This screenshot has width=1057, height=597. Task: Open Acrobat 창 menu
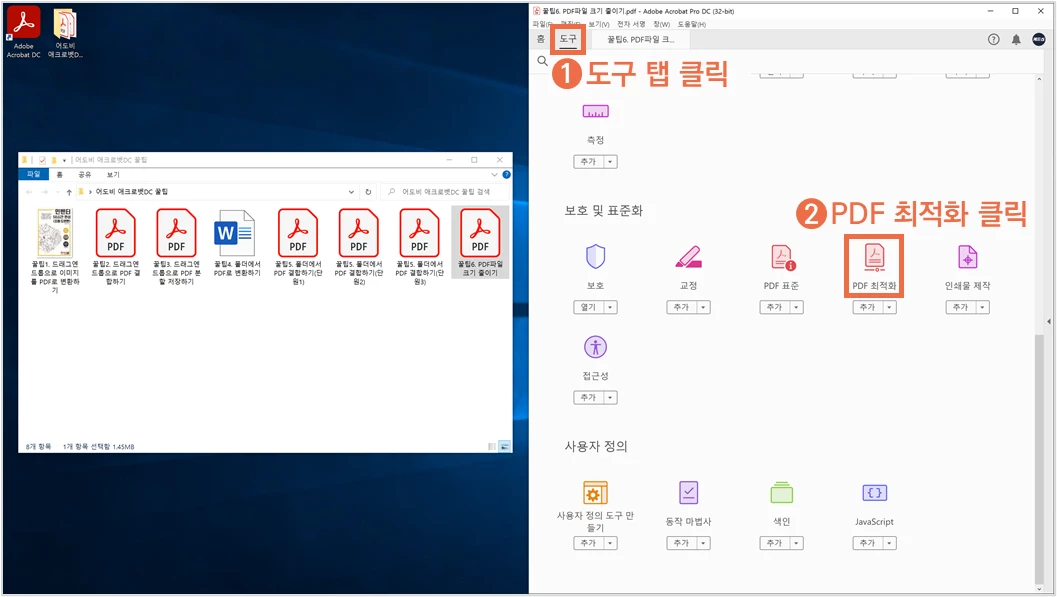[661, 24]
